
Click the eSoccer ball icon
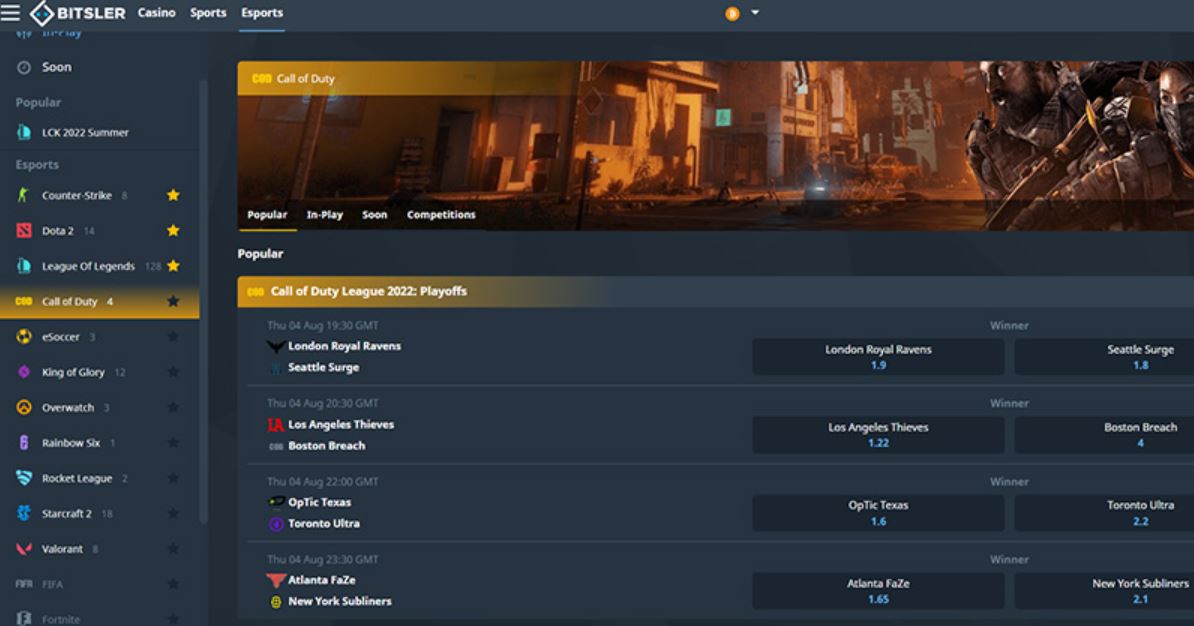(24, 337)
